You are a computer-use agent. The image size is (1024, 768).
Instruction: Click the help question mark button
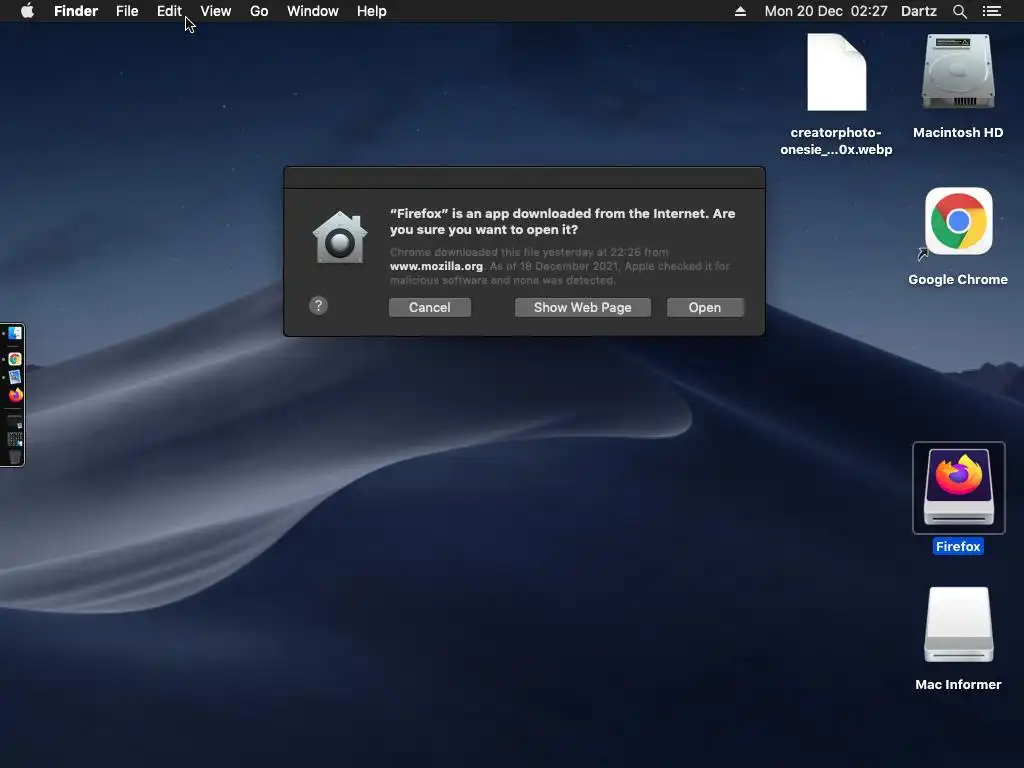(x=318, y=306)
